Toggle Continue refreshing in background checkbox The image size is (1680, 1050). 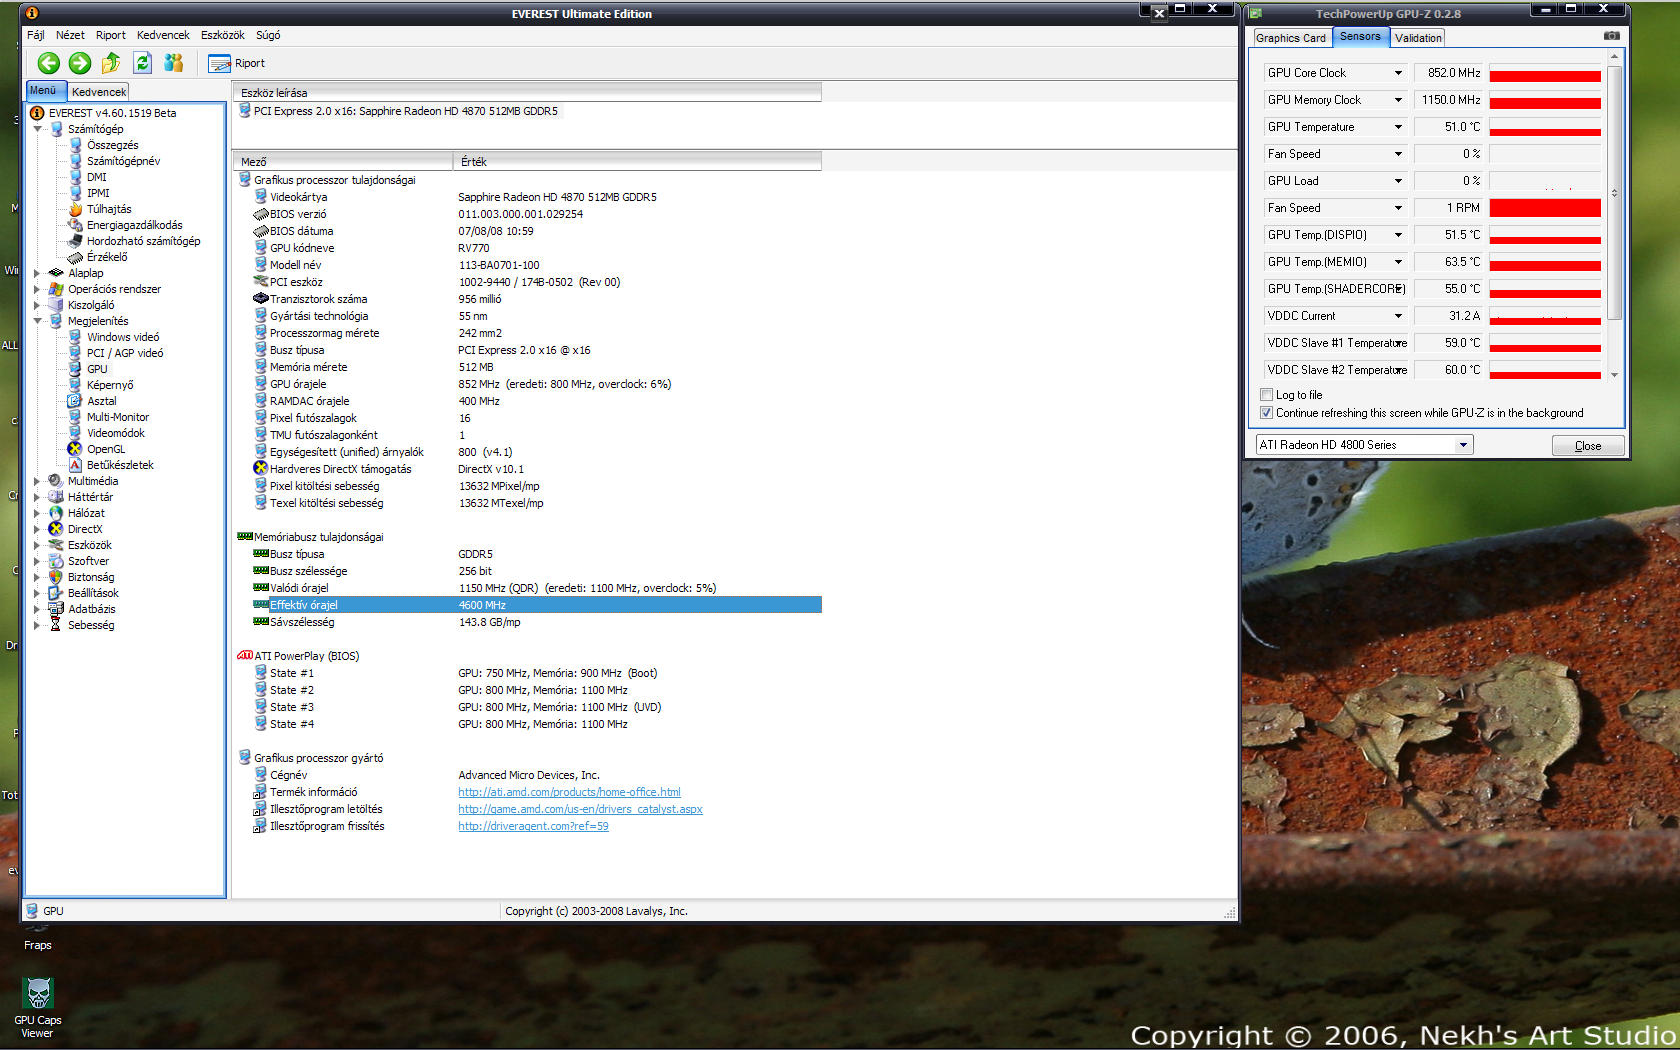click(1266, 413)
